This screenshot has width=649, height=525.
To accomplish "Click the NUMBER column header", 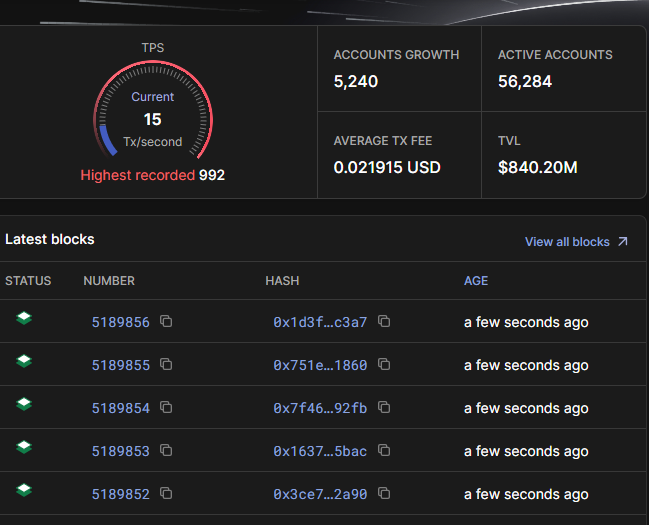I will [109, 281].
